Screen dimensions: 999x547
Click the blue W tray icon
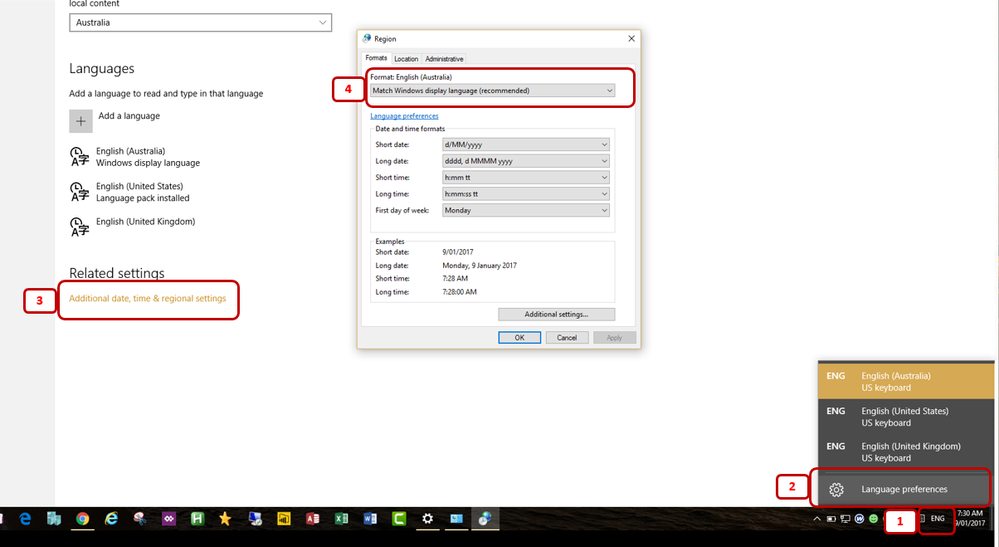tap(859, 518)
